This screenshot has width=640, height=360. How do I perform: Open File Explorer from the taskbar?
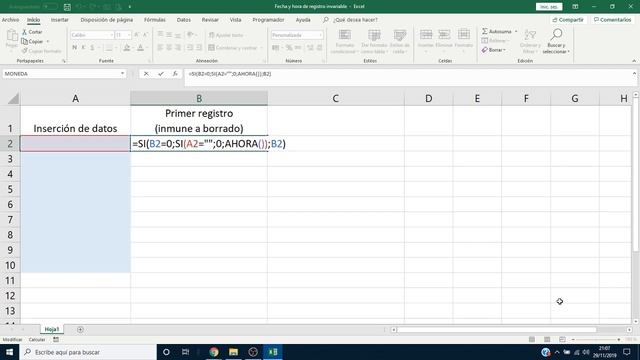click(233, 352)
